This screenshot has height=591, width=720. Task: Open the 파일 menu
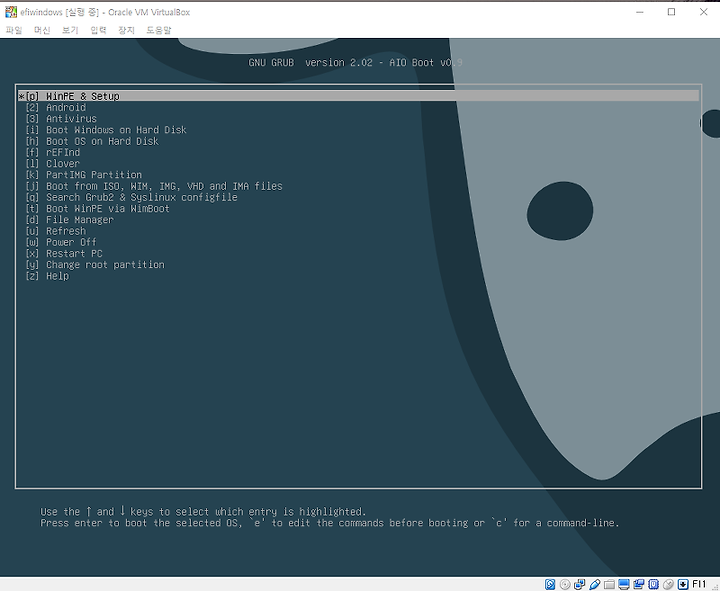[x=14, y=30]
